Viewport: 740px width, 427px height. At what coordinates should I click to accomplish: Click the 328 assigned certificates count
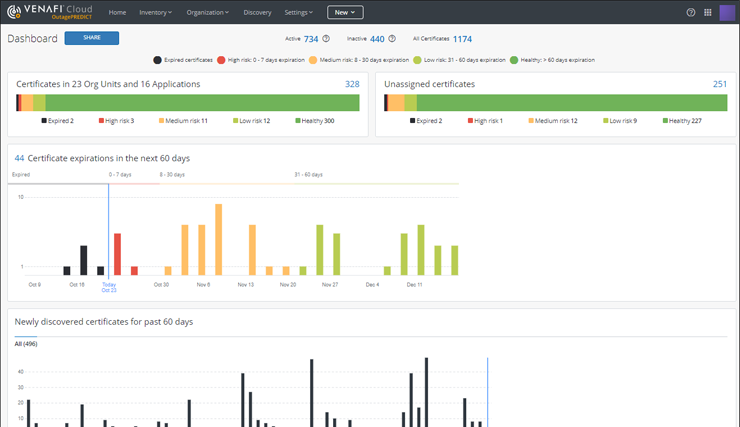coord(352,85)
